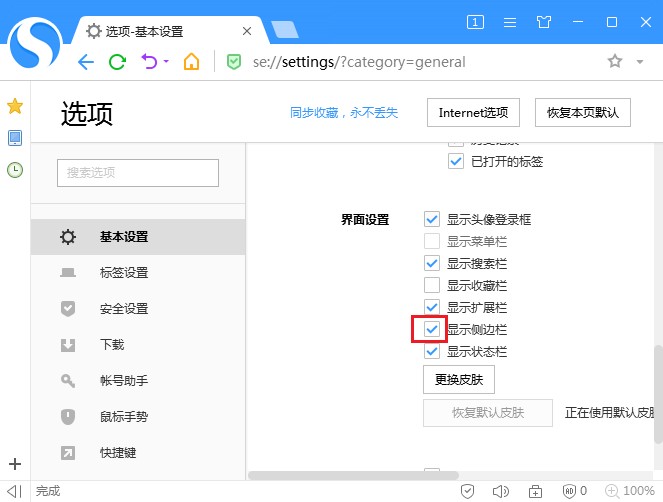Bookmark this page with the star icon
663x502 pixels.
tap(615, 61)
